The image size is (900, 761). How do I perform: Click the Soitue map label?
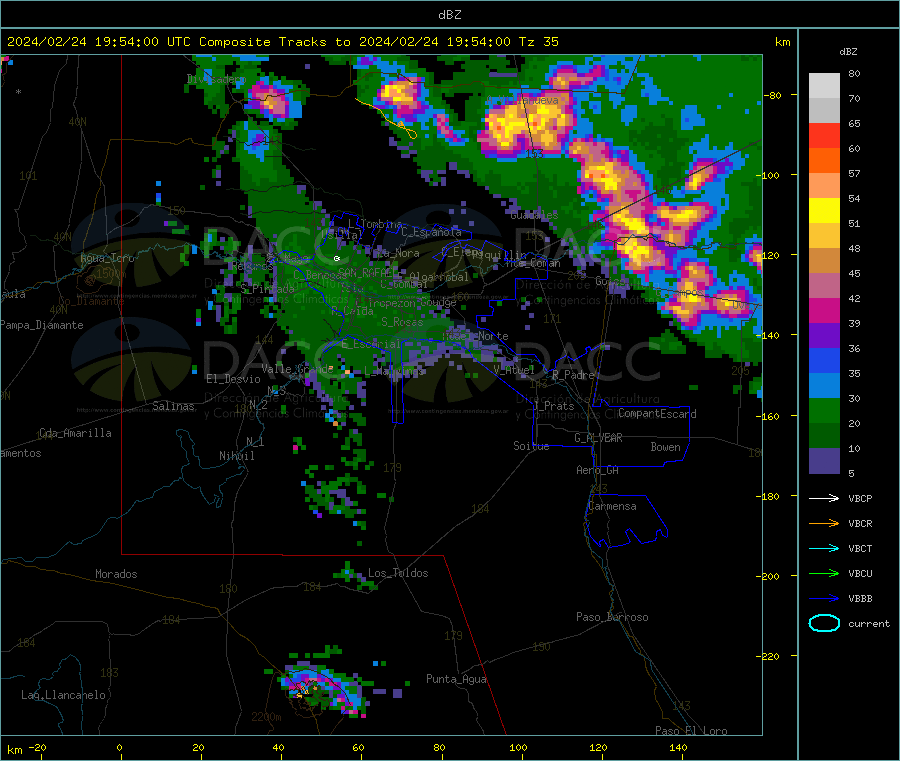pyautogui.click(x=531, y=446)
